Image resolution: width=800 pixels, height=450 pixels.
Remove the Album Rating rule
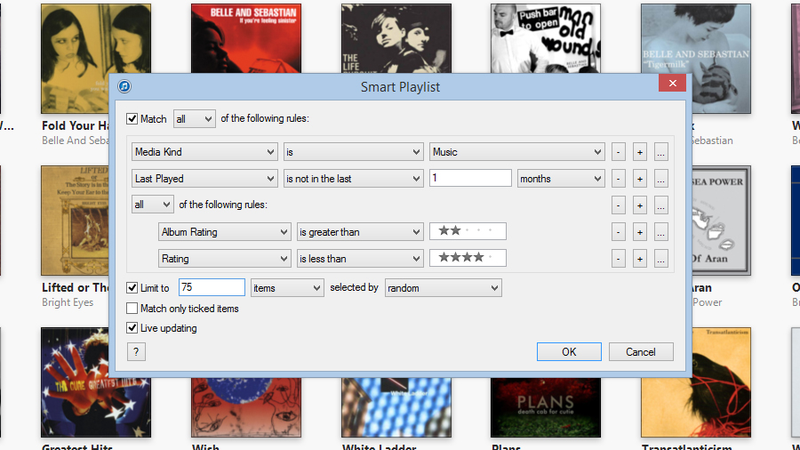pyautogui.click(x=618, y=232)
